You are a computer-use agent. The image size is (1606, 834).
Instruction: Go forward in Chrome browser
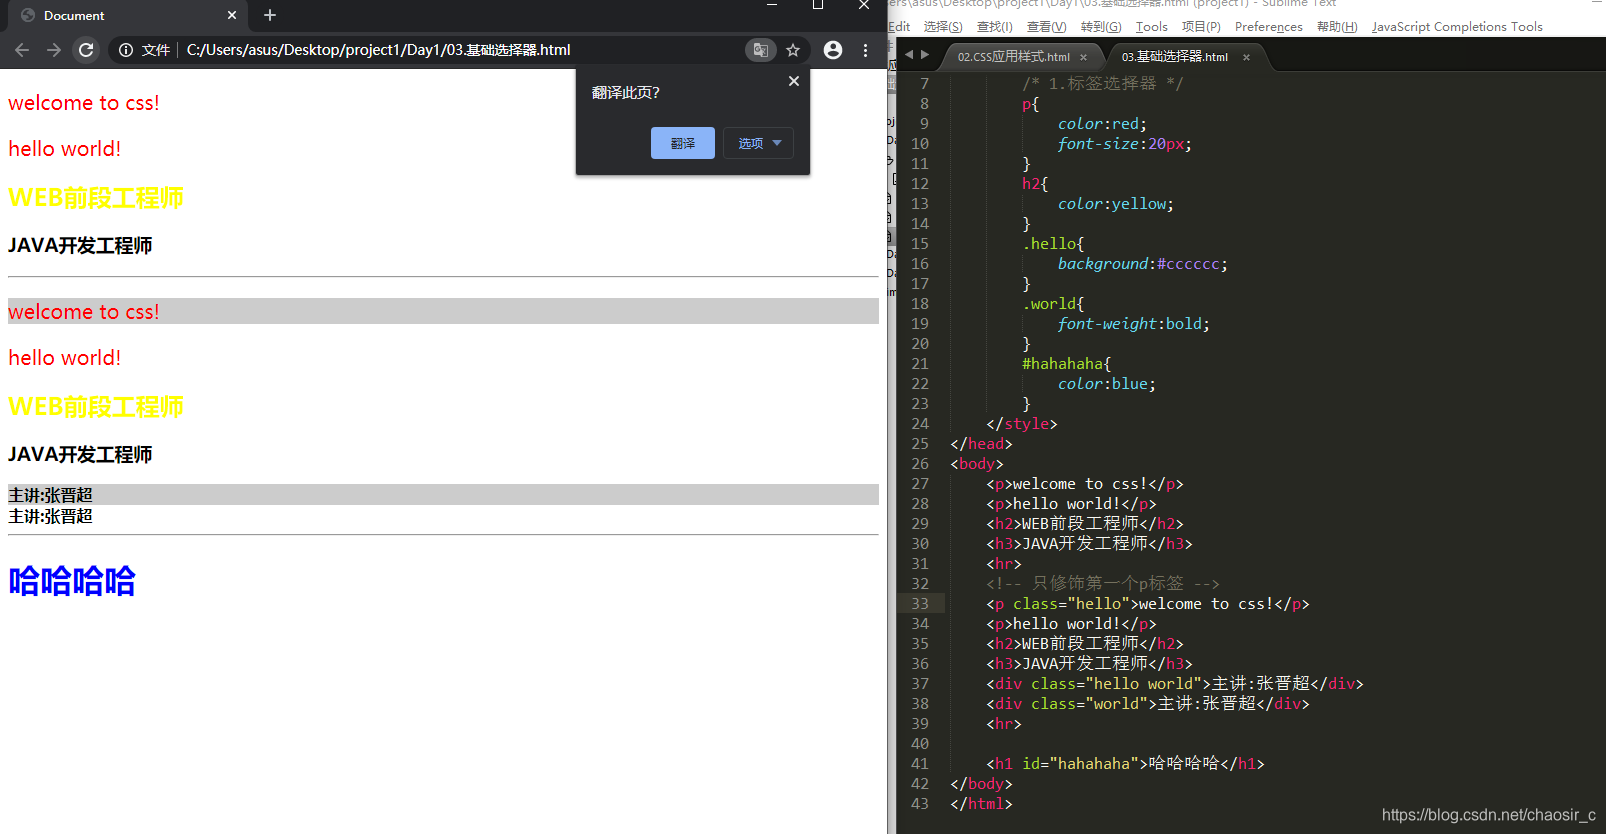point(54,50)
